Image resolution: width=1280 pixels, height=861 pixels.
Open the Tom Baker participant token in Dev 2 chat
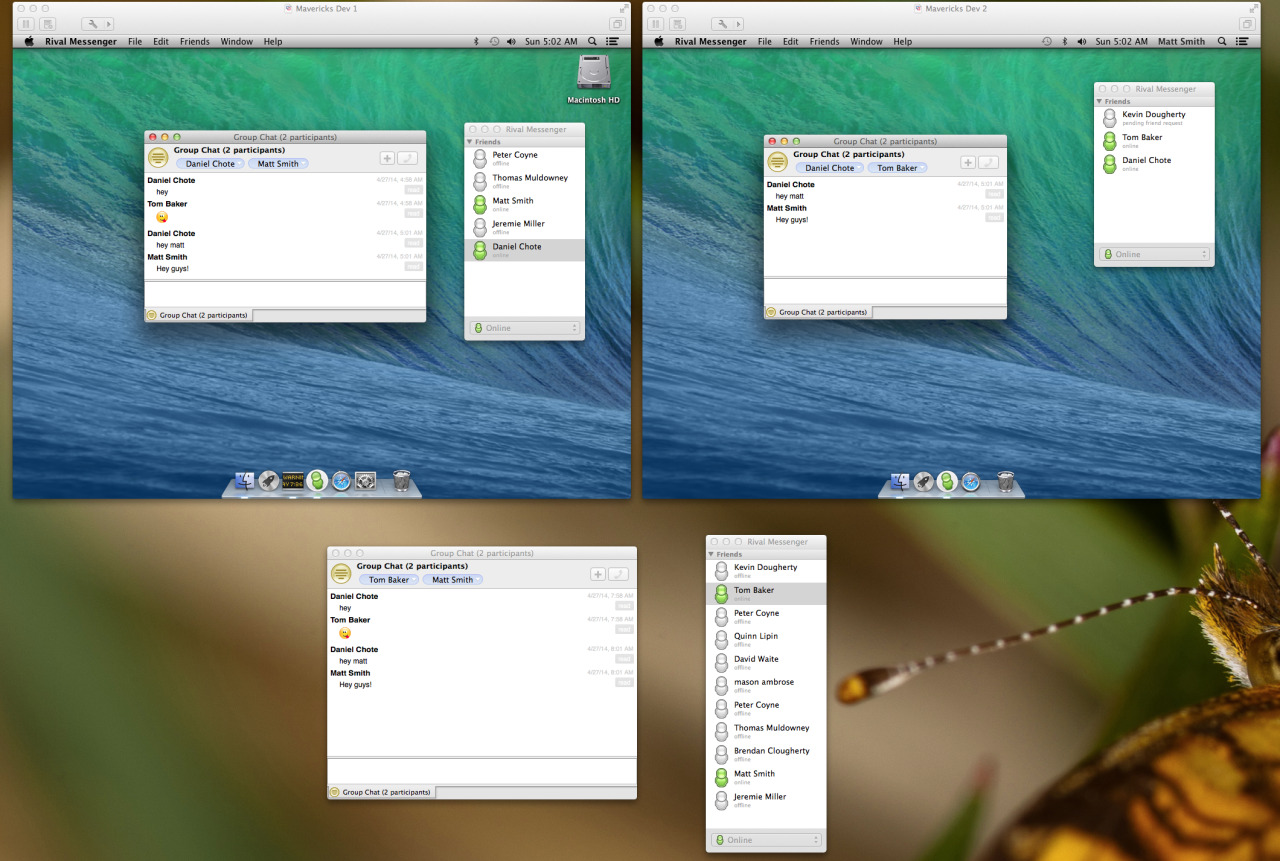tap(897, 168)
